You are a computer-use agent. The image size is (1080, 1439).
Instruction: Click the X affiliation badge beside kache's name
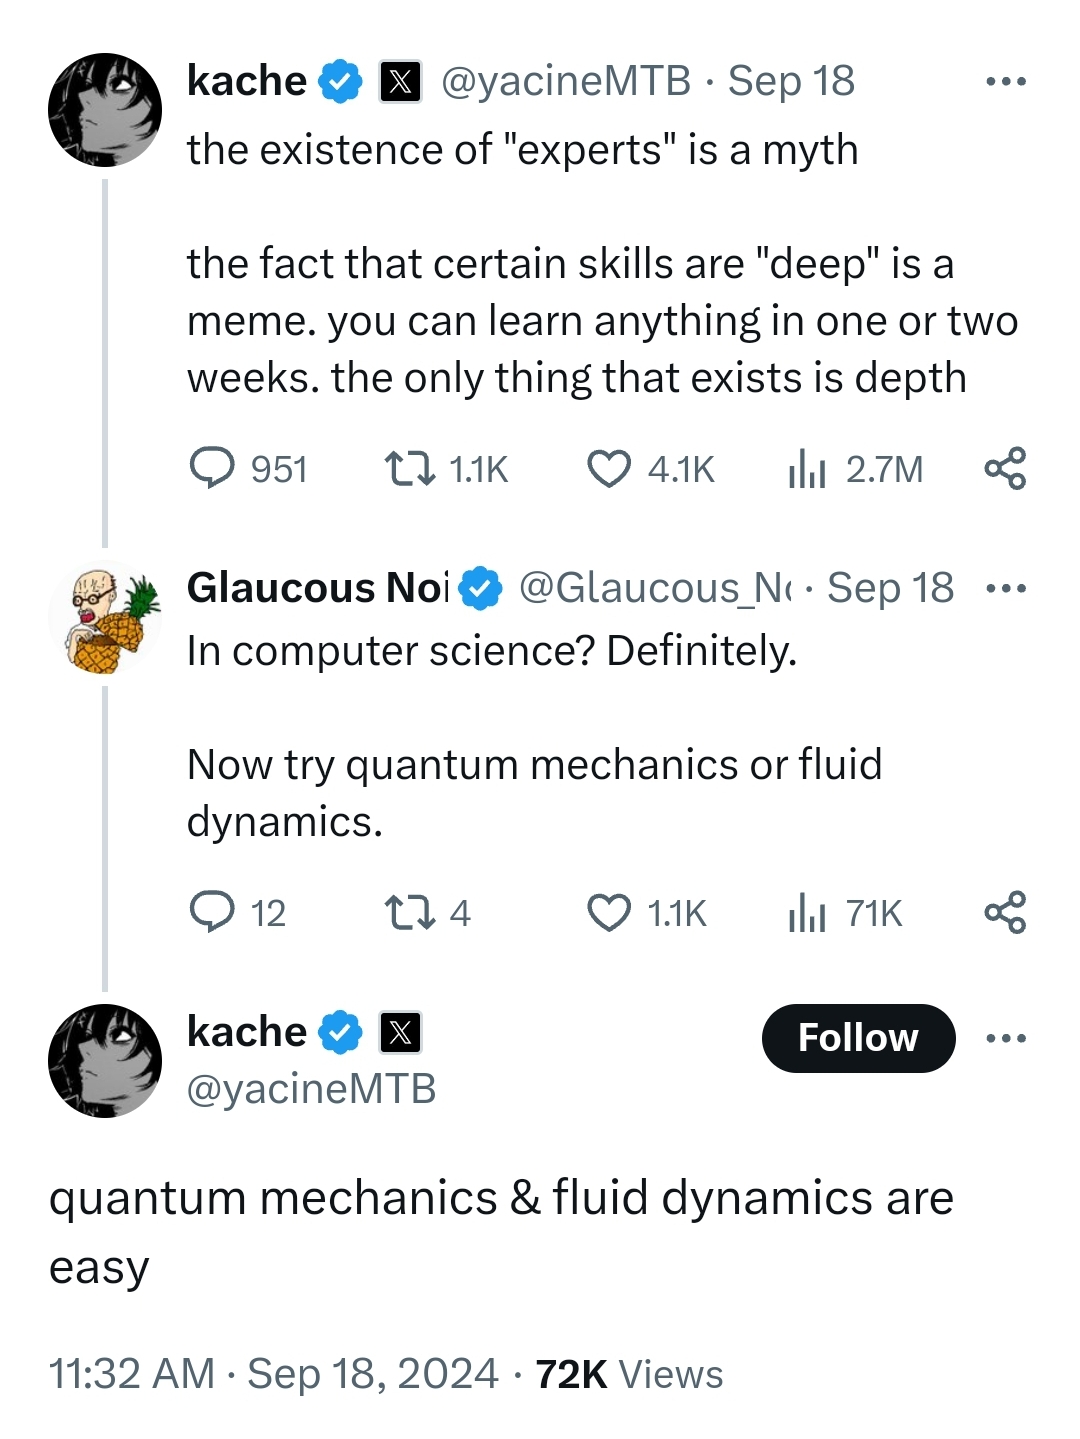(400, 81)
